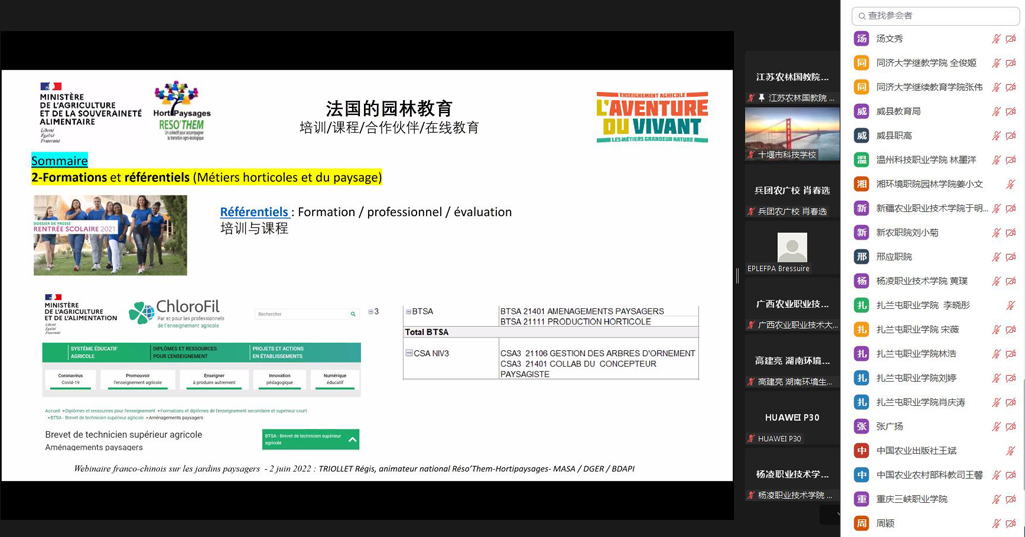The height and width of the screenshot is (537, 1025).
Task: Open the EPLEFPA Bressuire video tile
Action: (792, 248)
